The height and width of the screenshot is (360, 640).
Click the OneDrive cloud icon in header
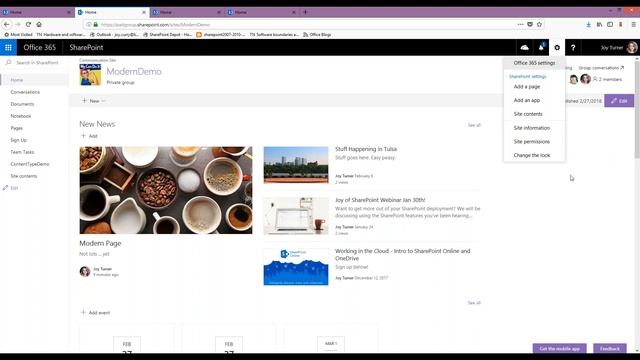point(524,47)
